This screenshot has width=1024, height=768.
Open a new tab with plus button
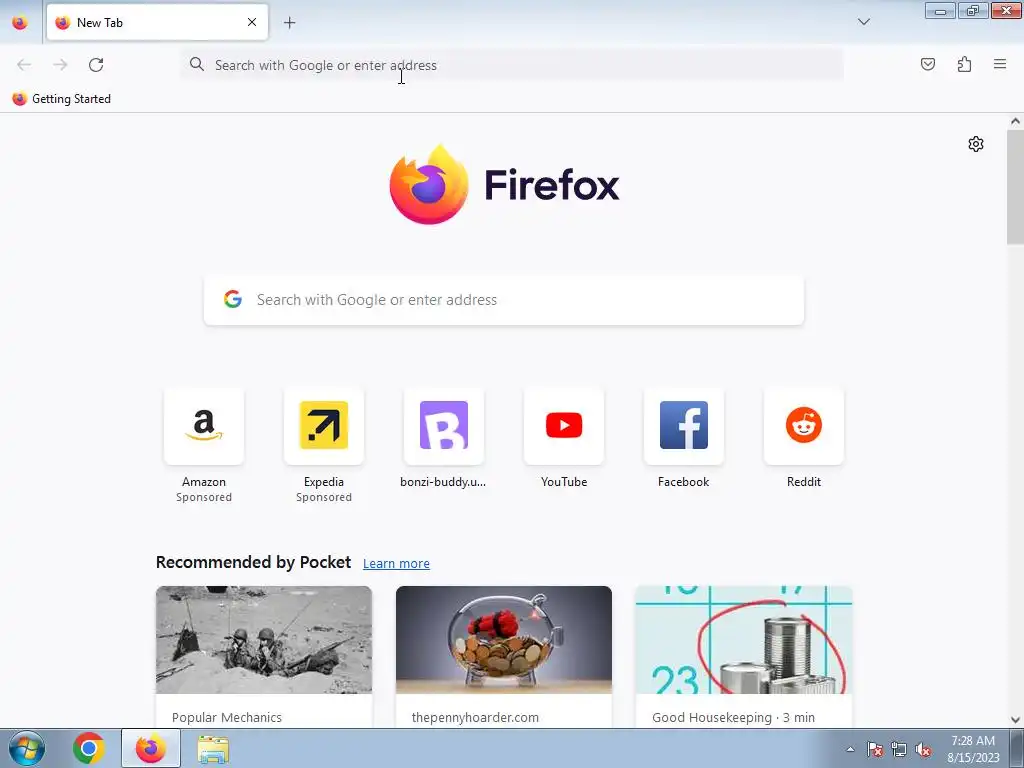(x=289, y=22)
